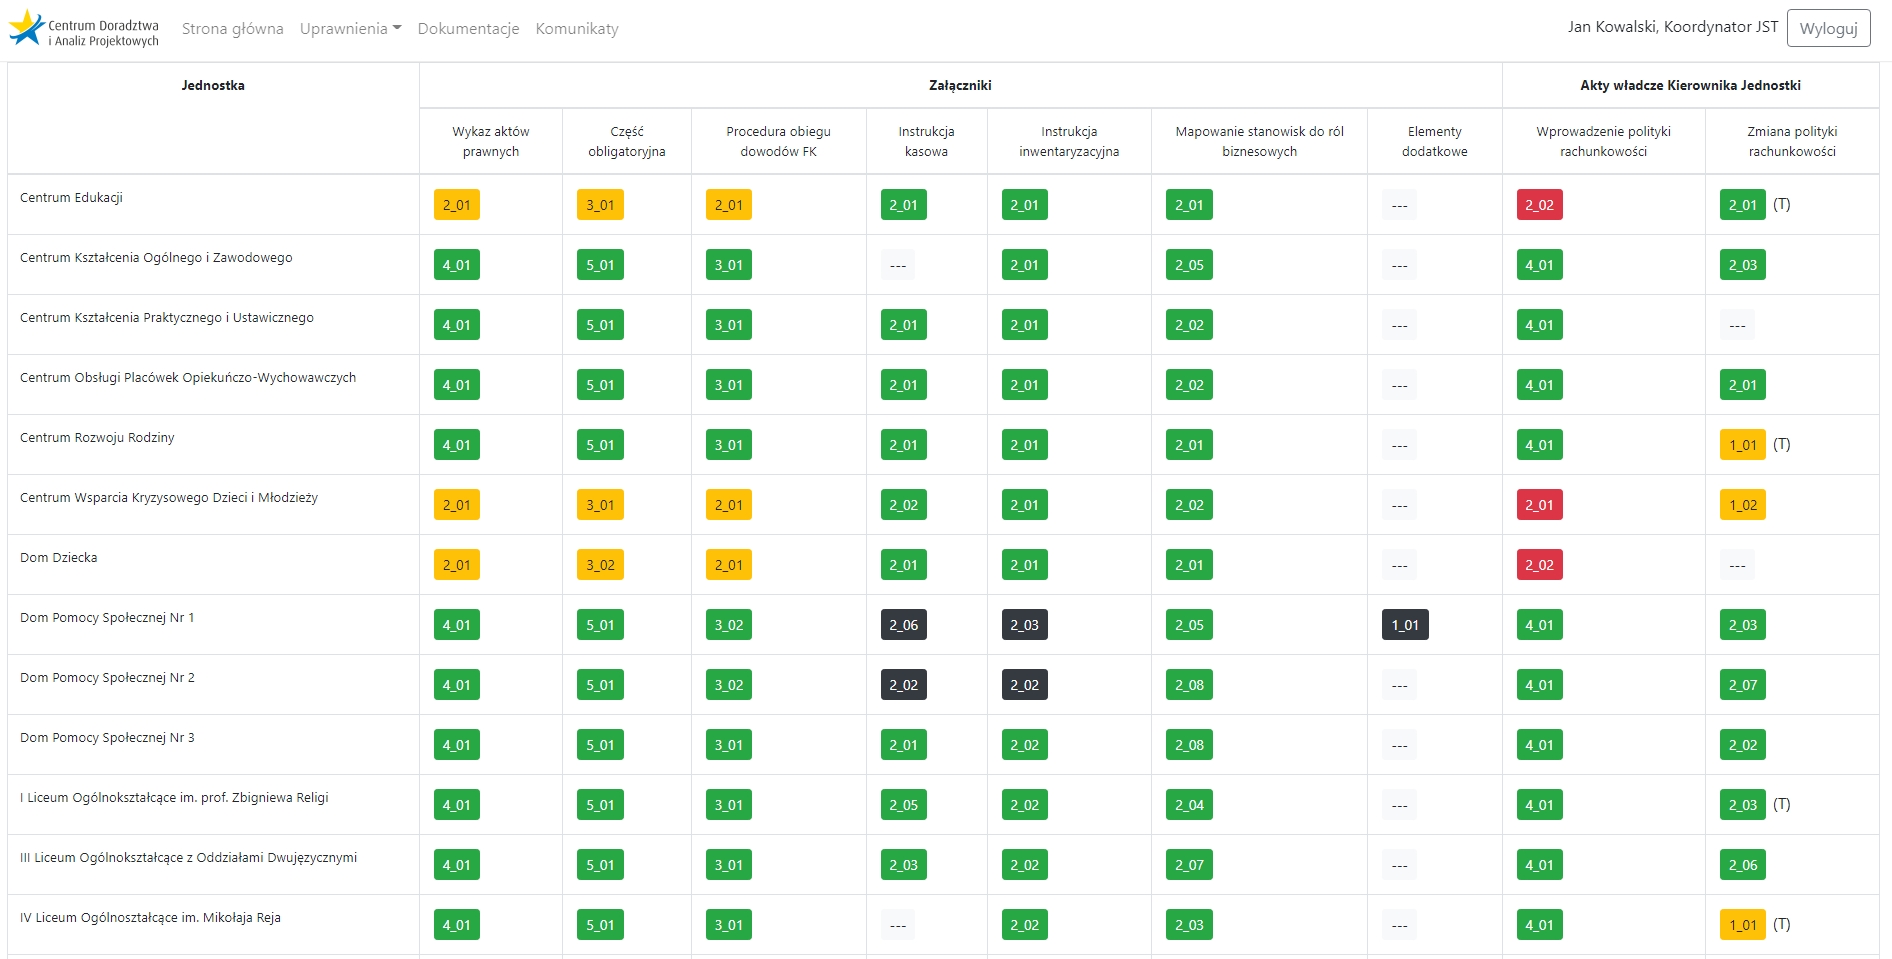The height and width of the screenshot is (959, 1892).
Task: Click Dom Pomocy Społecznej Nr 2 name
Action: [107, 678]
